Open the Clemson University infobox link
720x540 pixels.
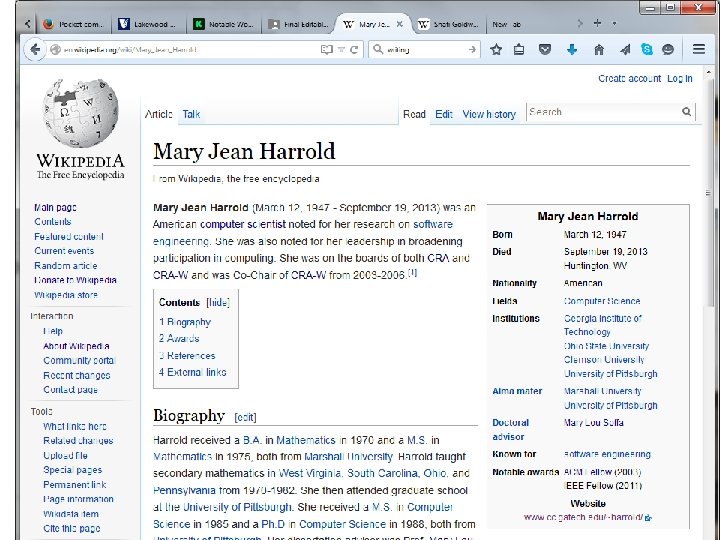604,360
